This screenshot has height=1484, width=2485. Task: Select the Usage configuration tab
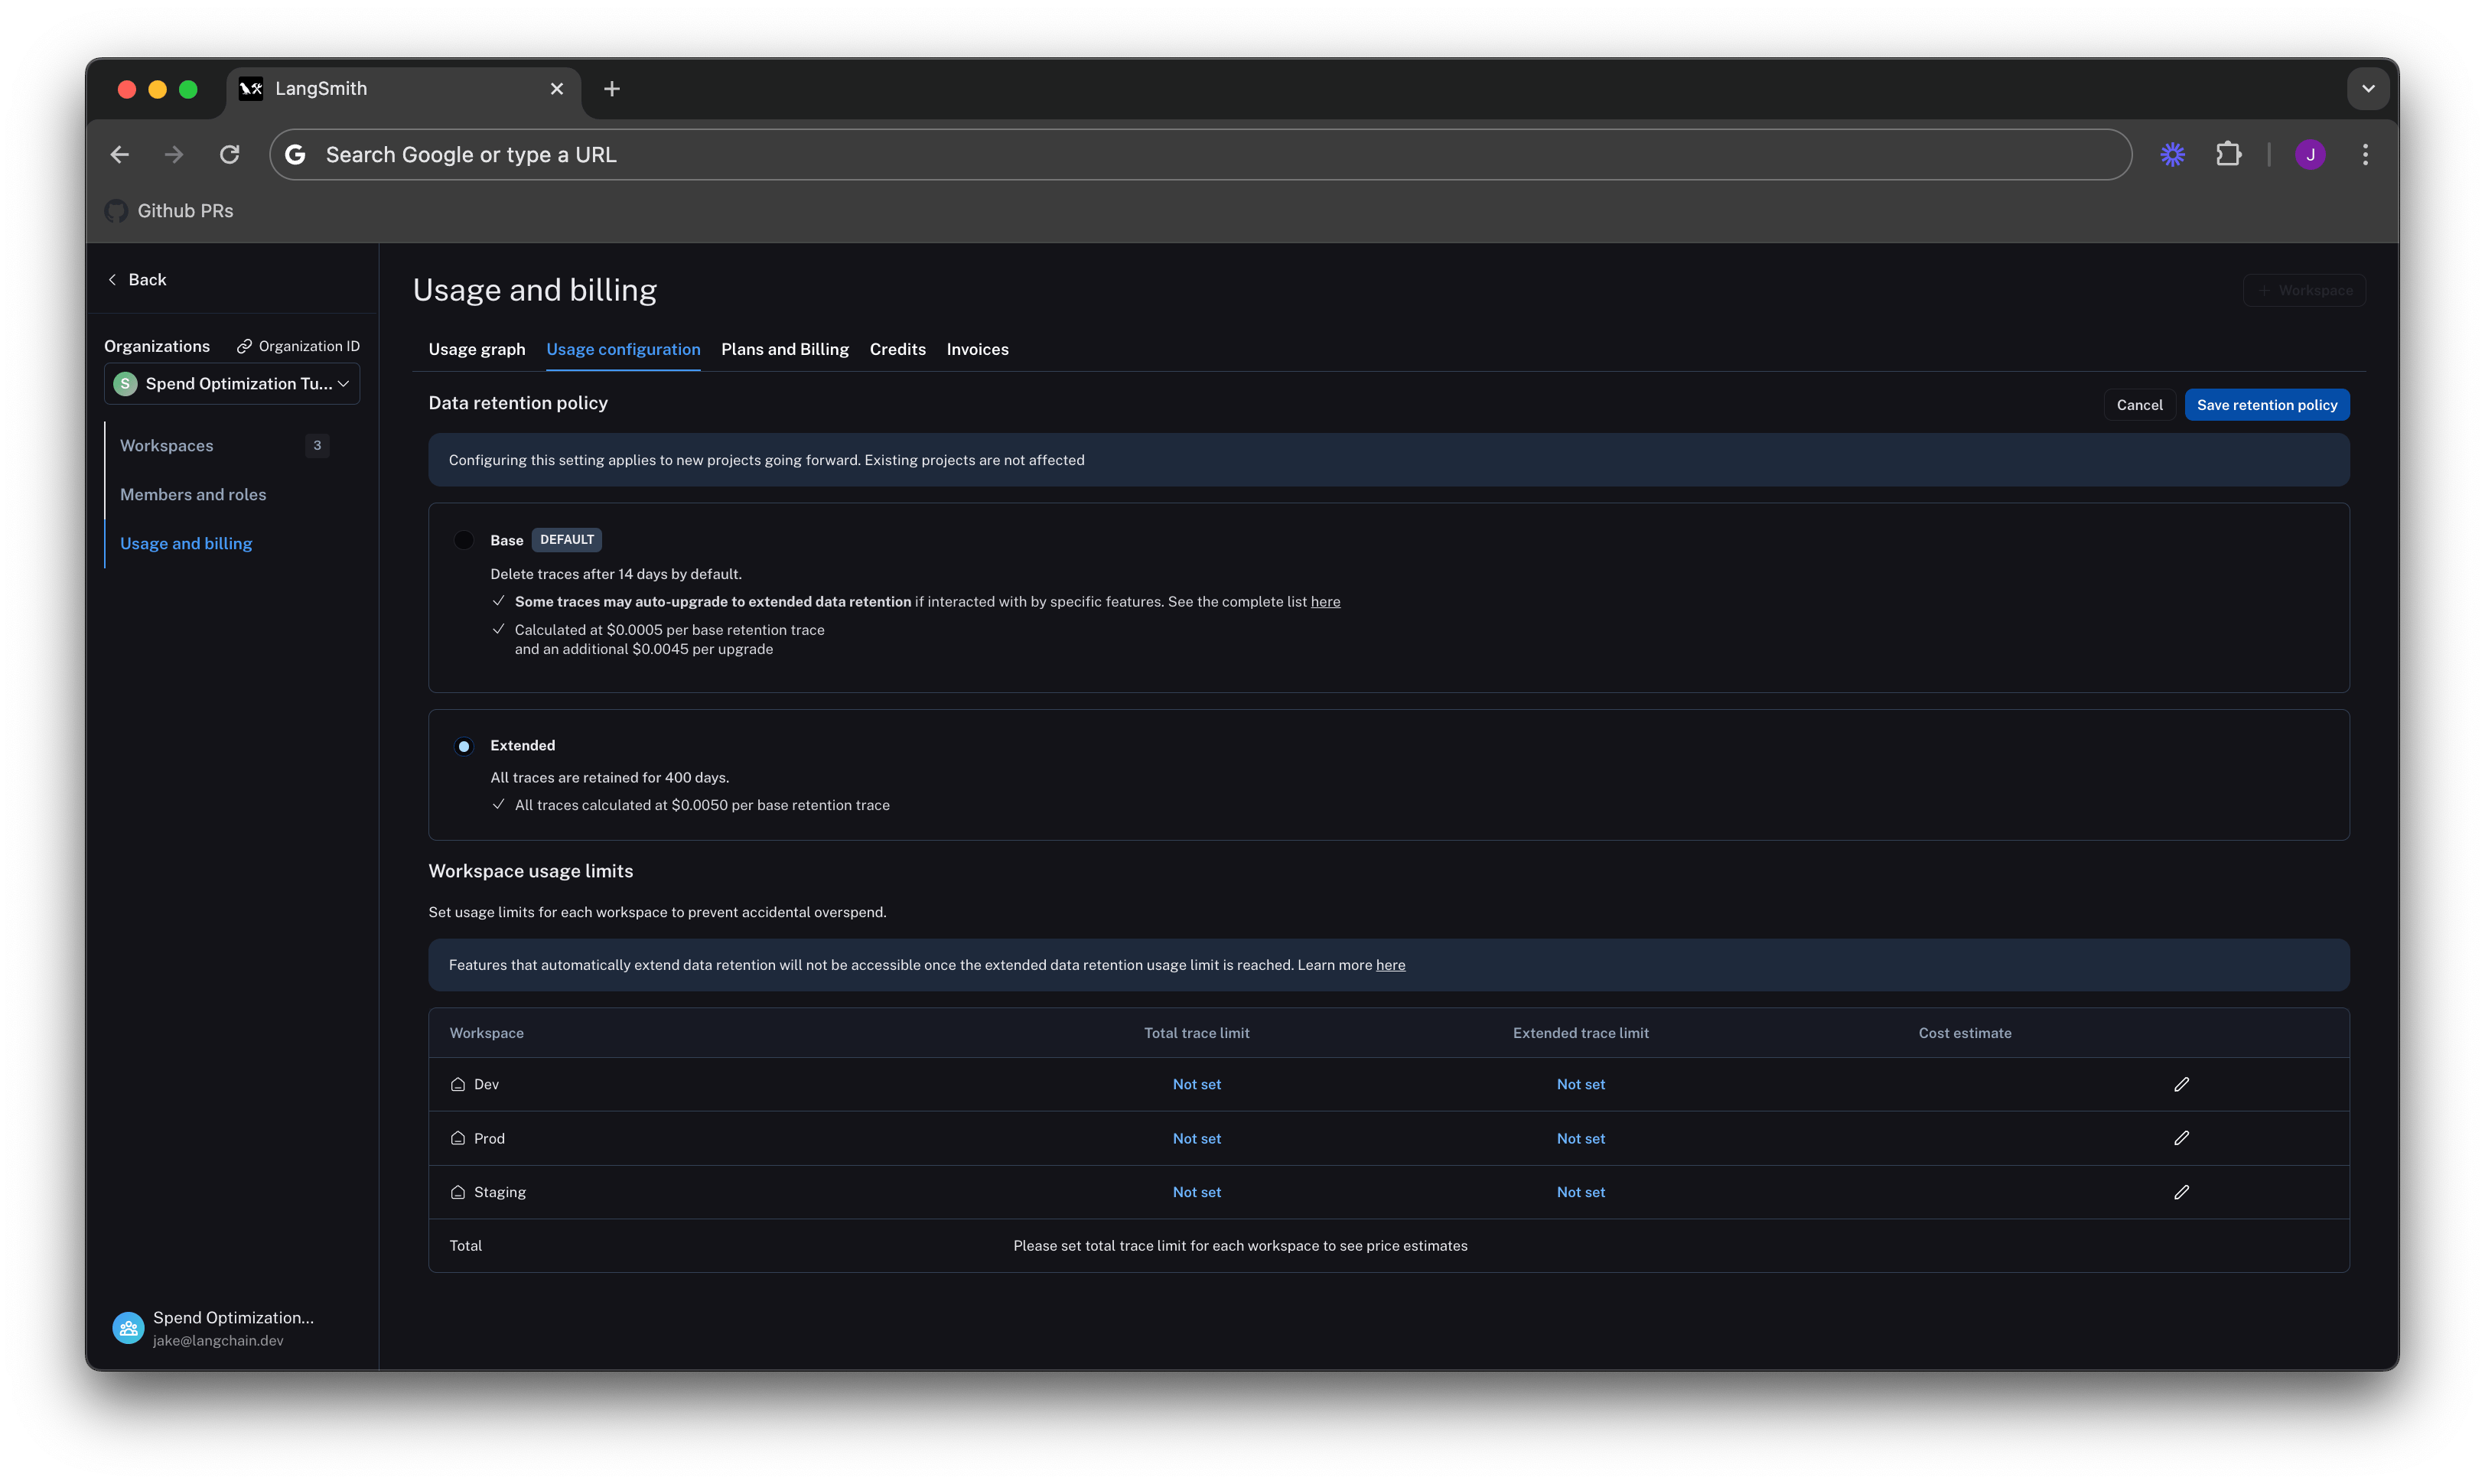tap(623, 350)
